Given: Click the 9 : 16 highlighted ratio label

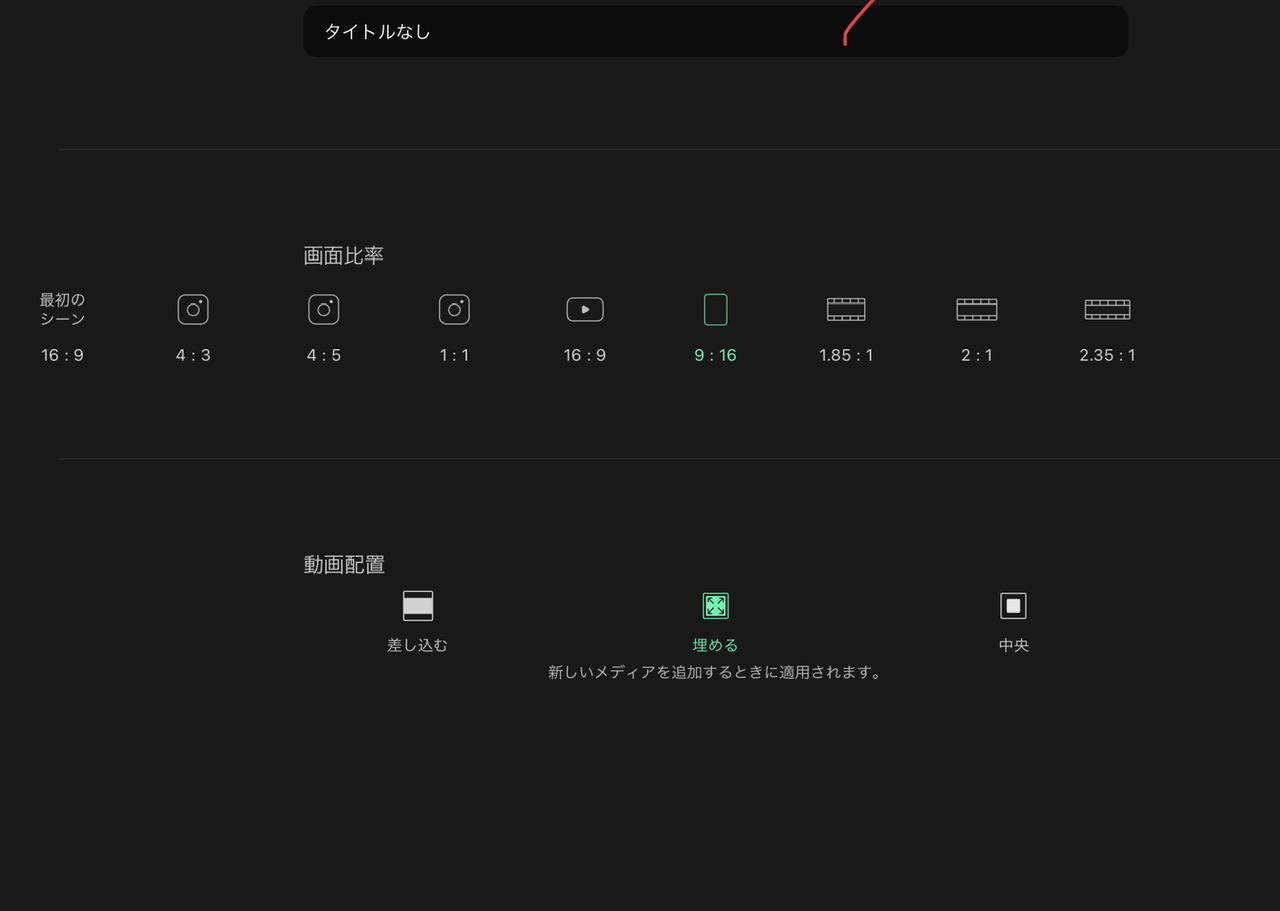Looking at the screenshot, I should [x=715, y=355].
